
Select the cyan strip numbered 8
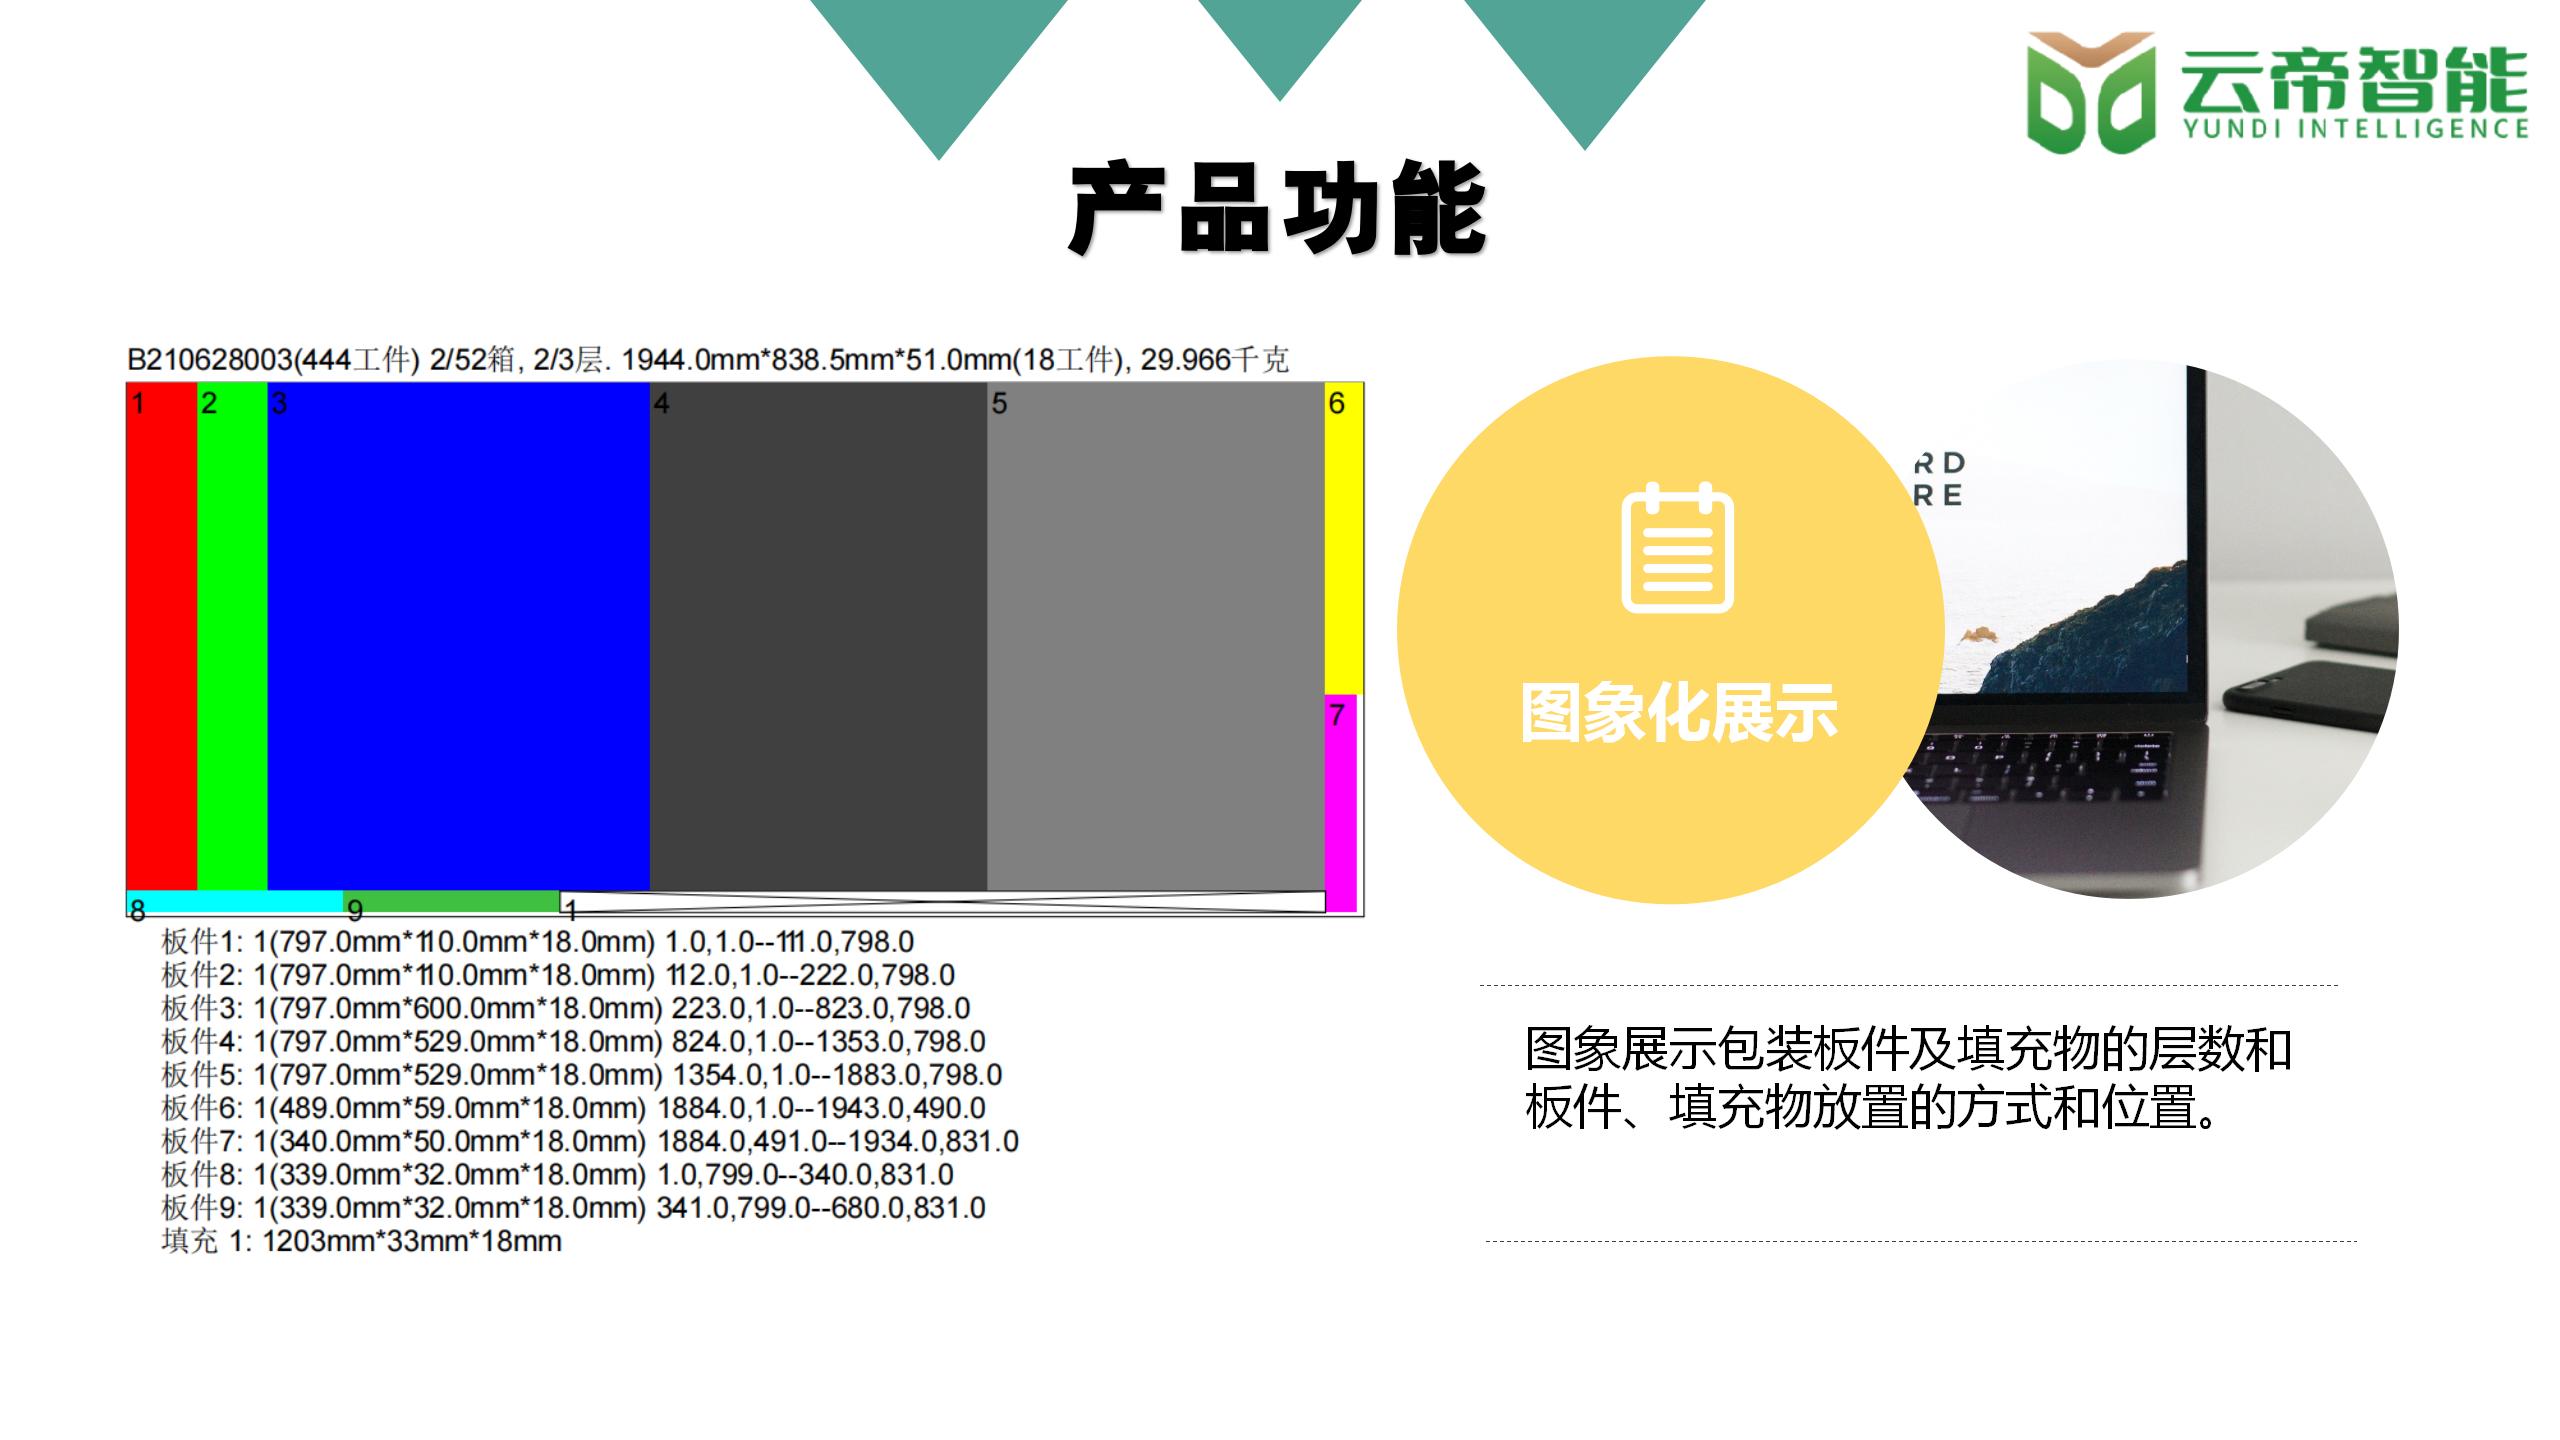(235, 901)
